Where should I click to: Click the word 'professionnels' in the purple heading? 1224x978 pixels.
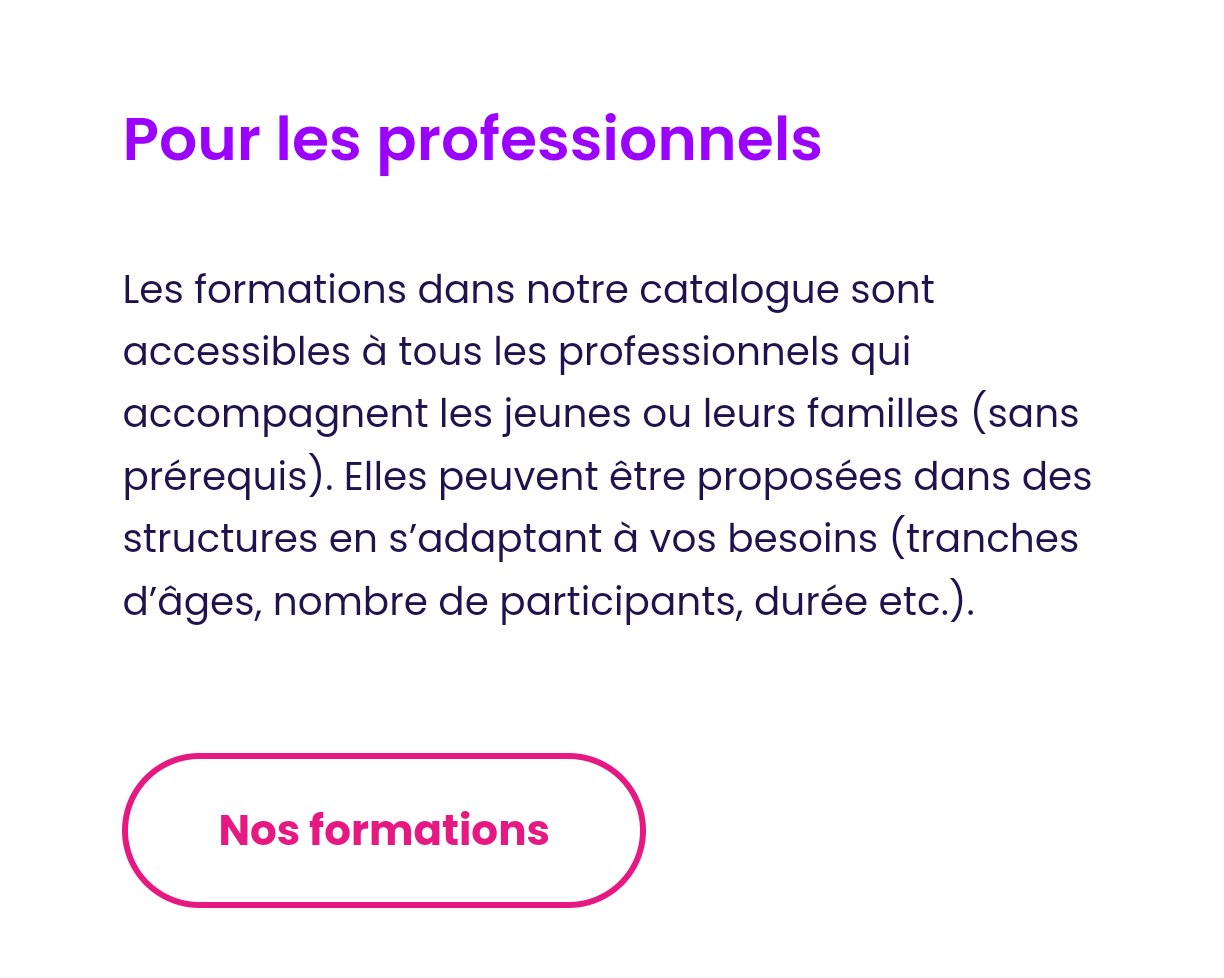599,140
